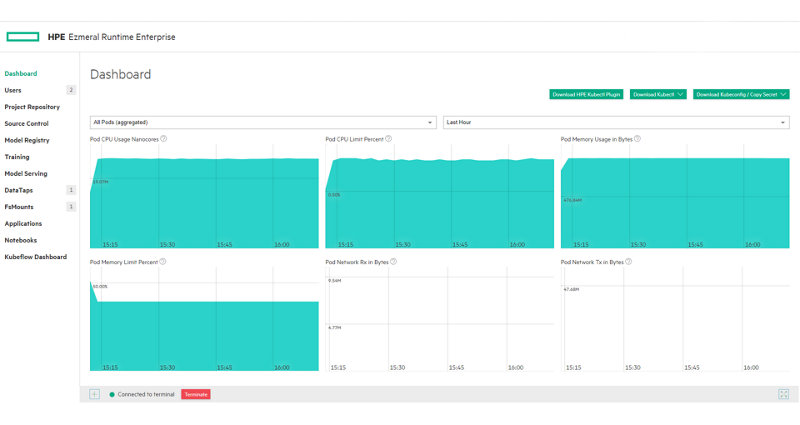Expand Download Kubeconfig / Copy Secret dropdown
The image size is (800, 425).
pyautogui.click(x=741, y=94)
